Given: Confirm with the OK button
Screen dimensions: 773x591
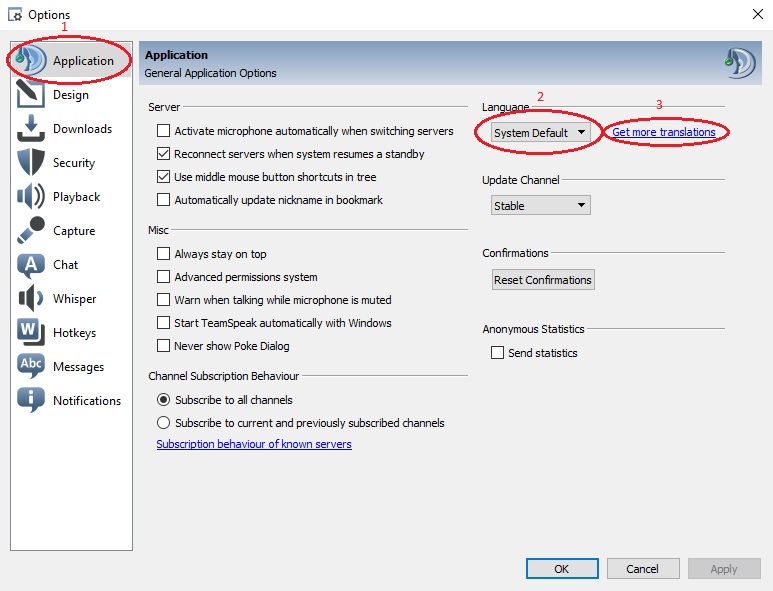Looking at the screenshot, I should click(x=562, y=569).
